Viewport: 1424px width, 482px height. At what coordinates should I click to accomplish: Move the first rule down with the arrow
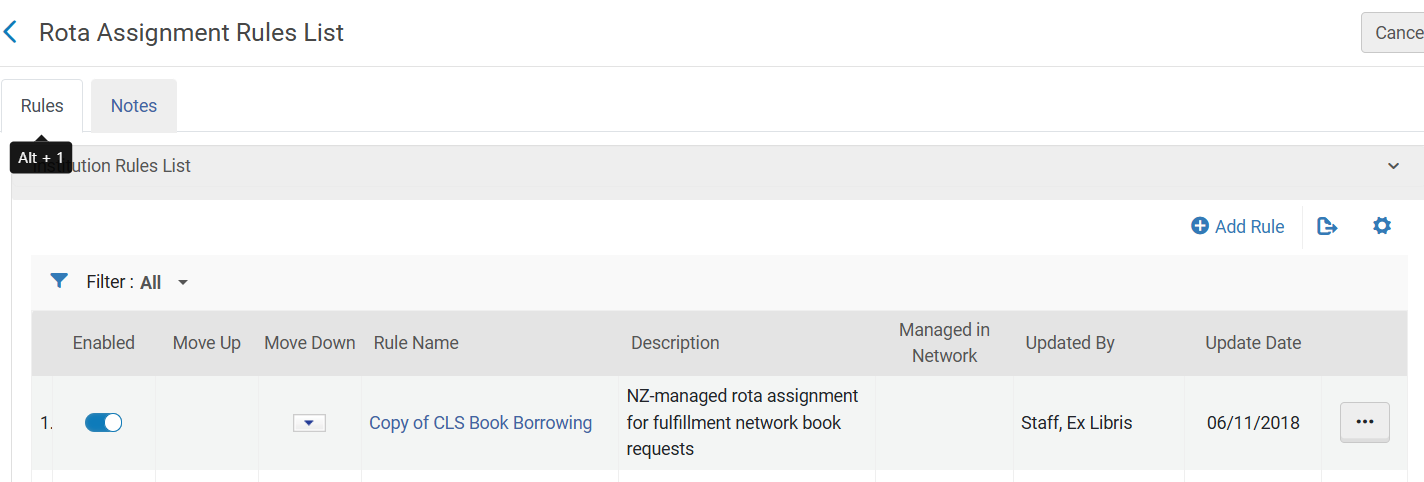point(309,423)
